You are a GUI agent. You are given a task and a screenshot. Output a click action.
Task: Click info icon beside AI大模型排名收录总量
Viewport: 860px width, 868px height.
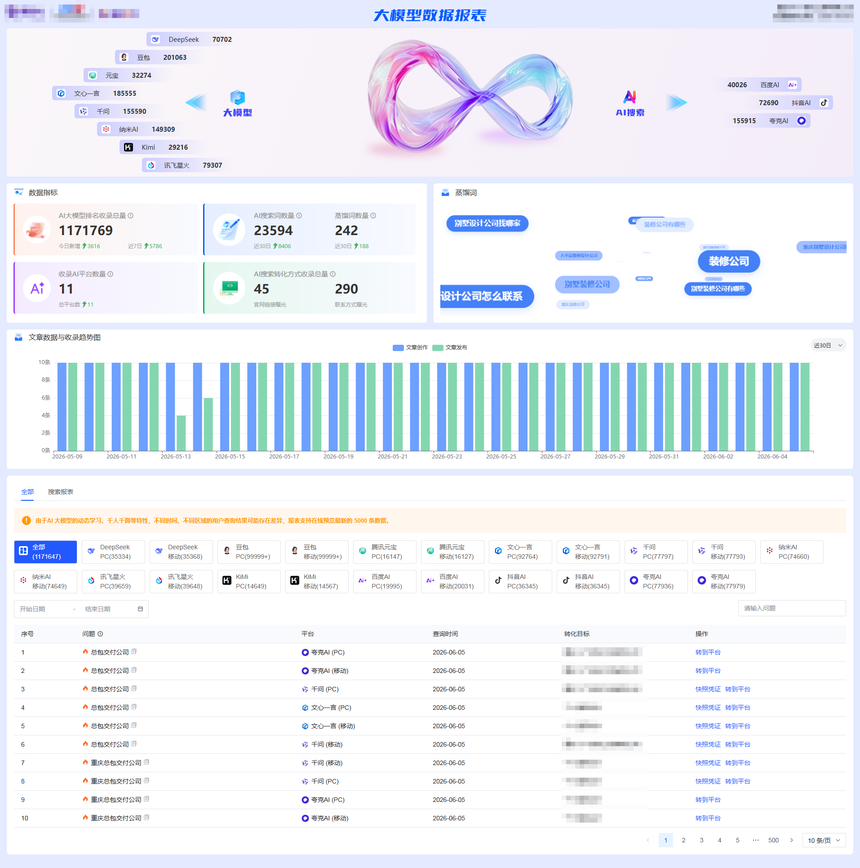tap(131, 215)
